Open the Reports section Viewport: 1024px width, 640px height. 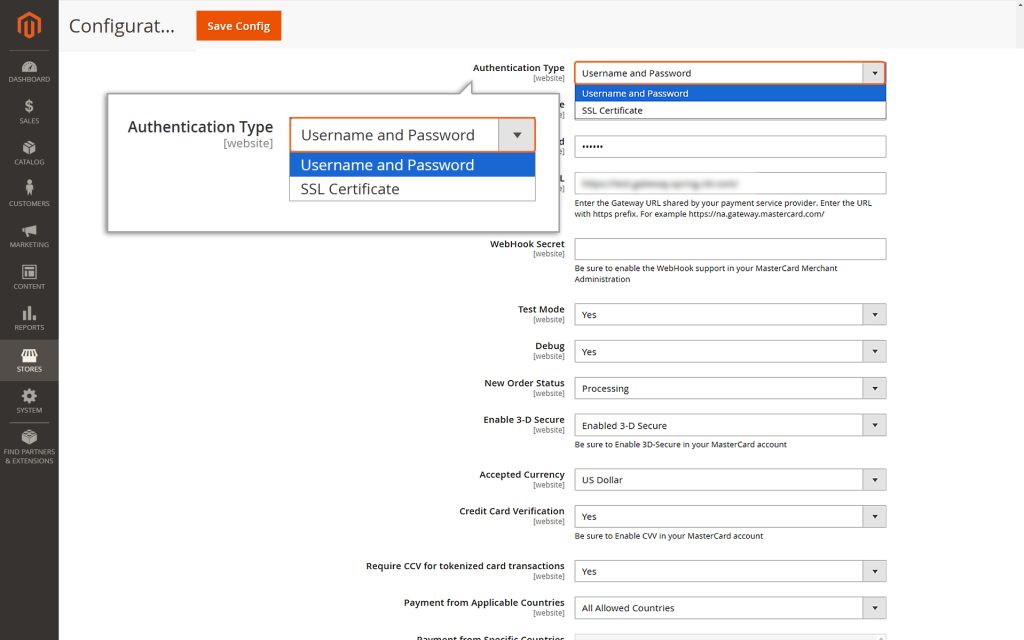(29, 316)
